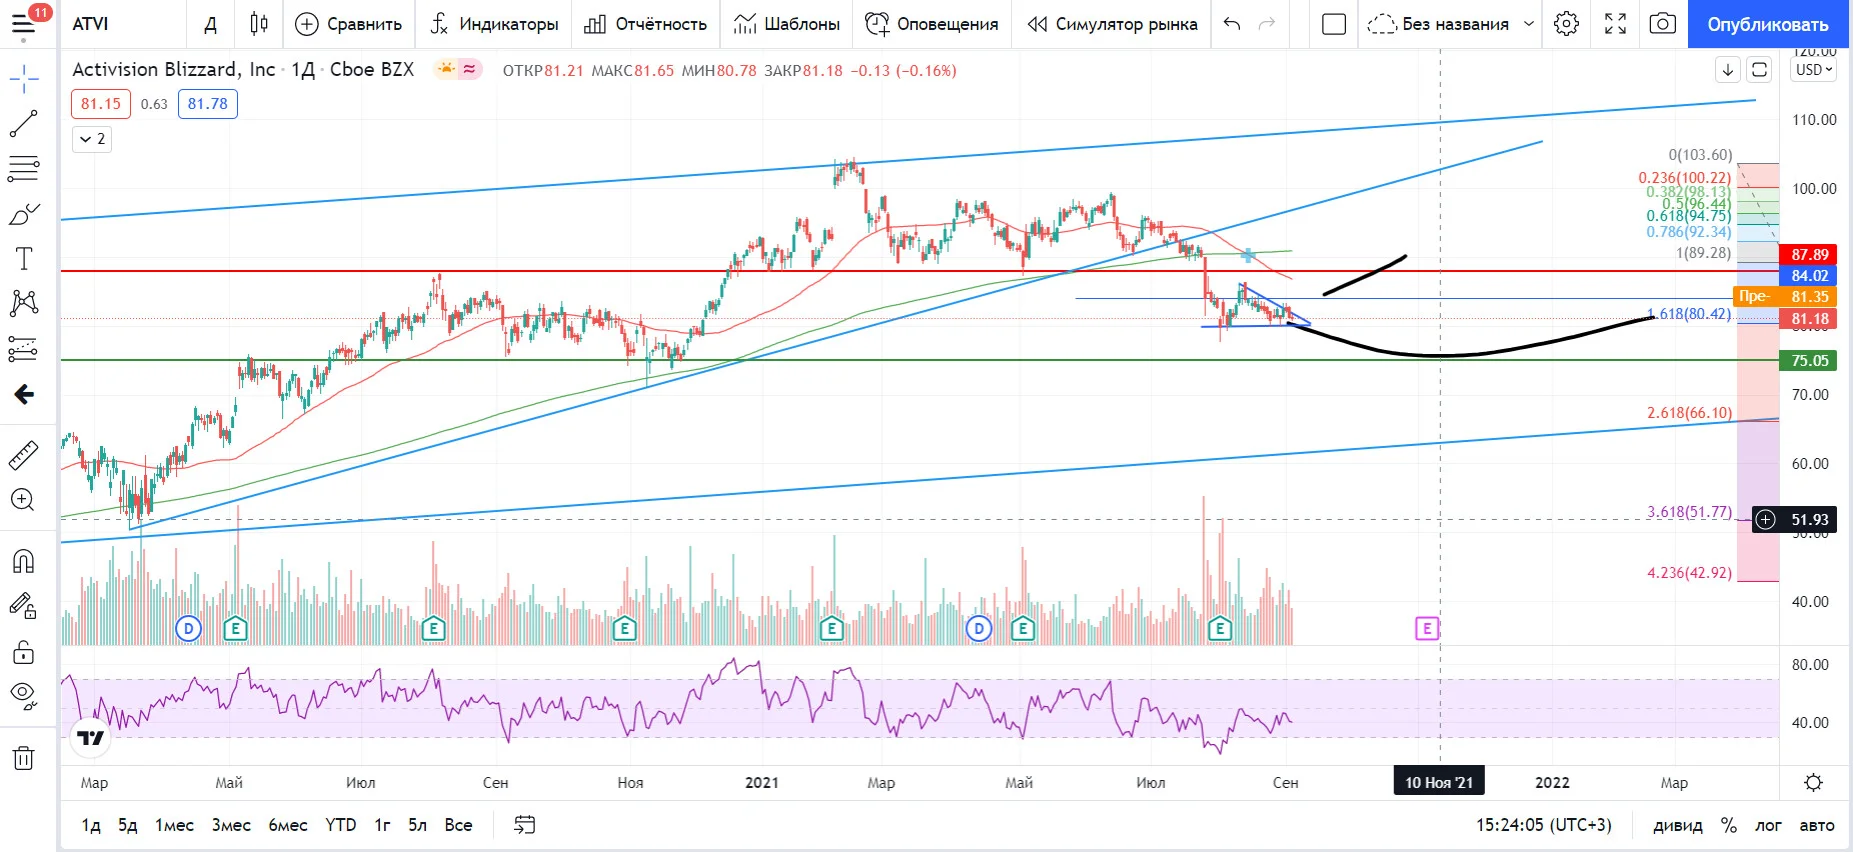Toggle lock all drawing tools padlock

23,652
